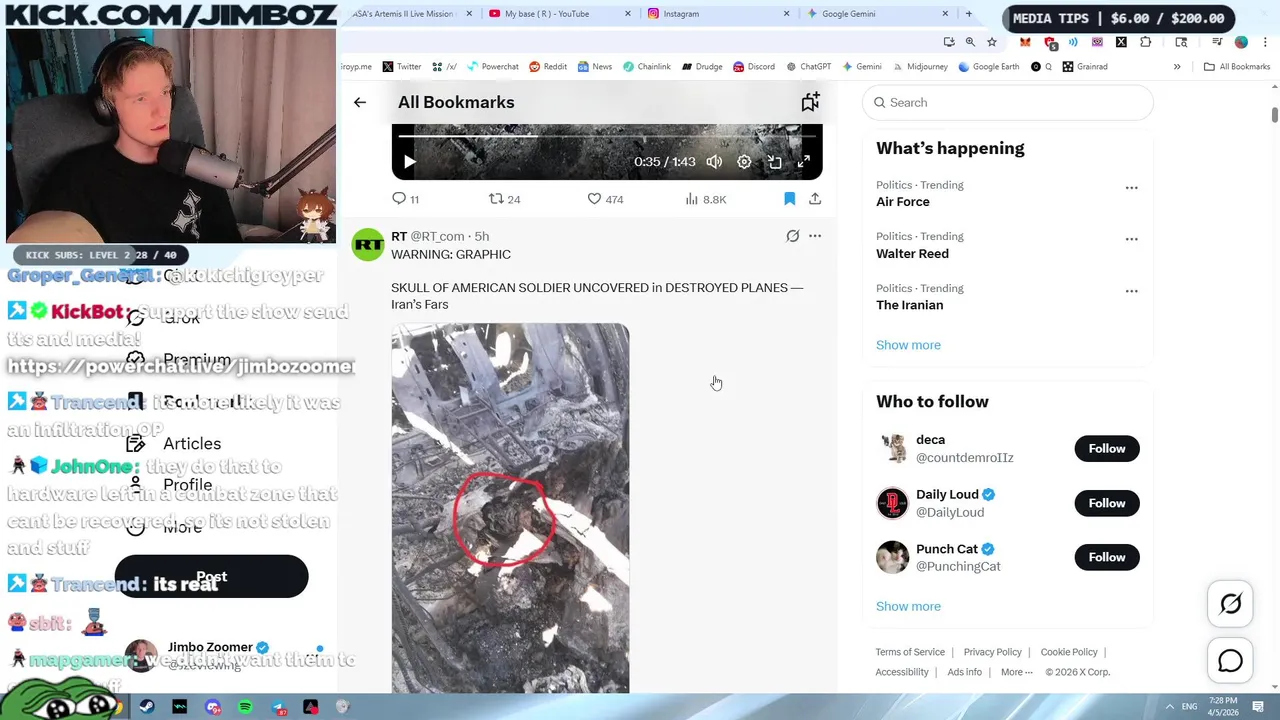
Task: Open more options on RT tweet
Action: (x=815, y=236)
